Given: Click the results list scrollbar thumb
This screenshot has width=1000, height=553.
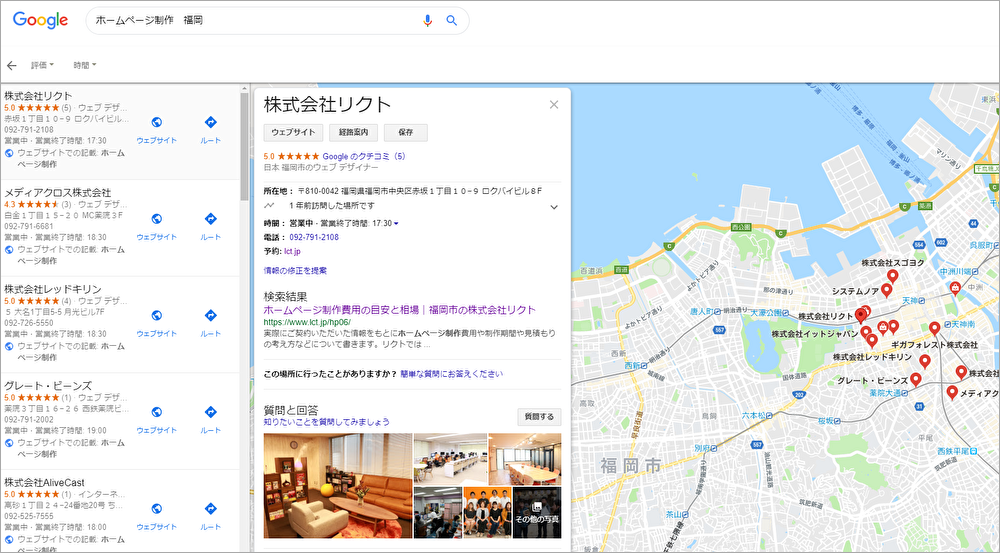Looking at the screenshot, I should pos(244,147).
